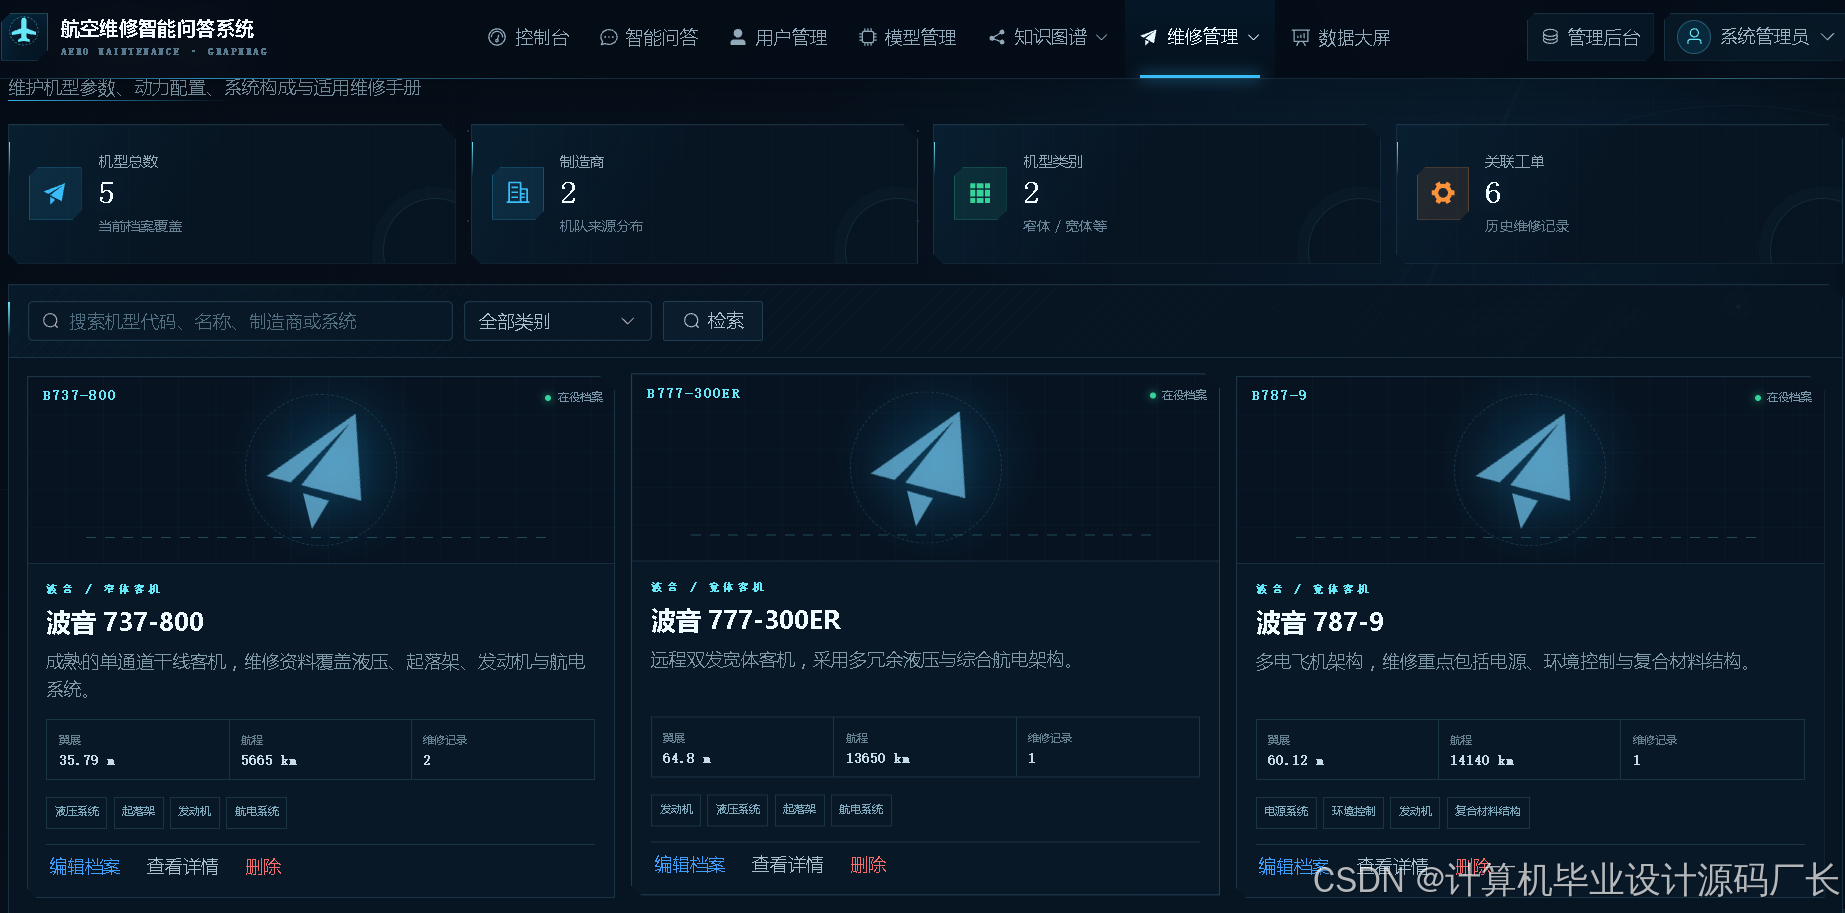Screen dimensions: 1845x913
Task: Click the 管理后台 database icon
Action: 1550,37
